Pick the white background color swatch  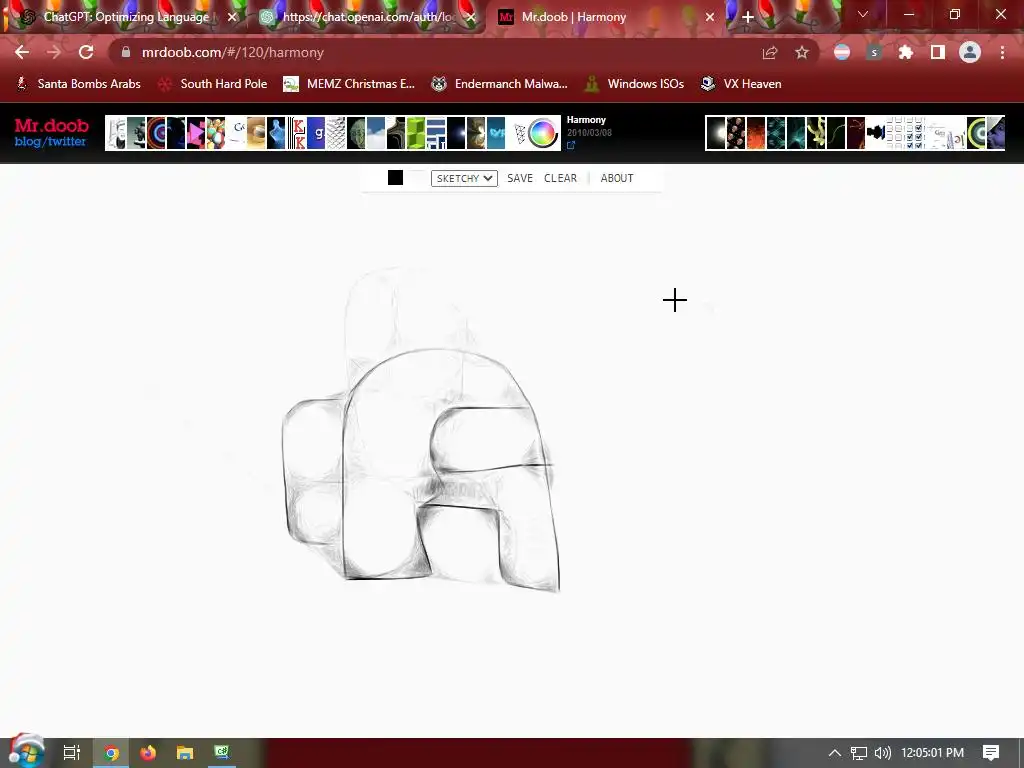417,178
